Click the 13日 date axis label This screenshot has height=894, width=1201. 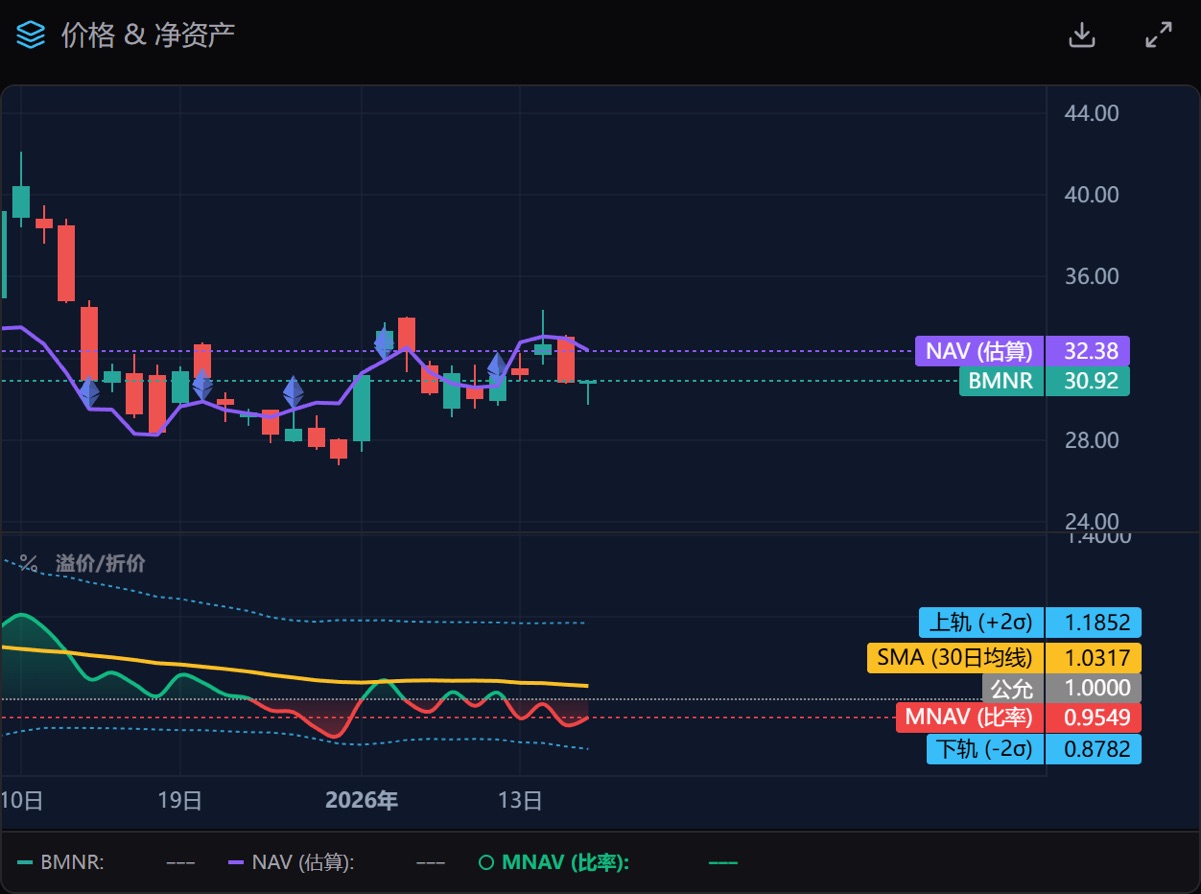(520, 800)
